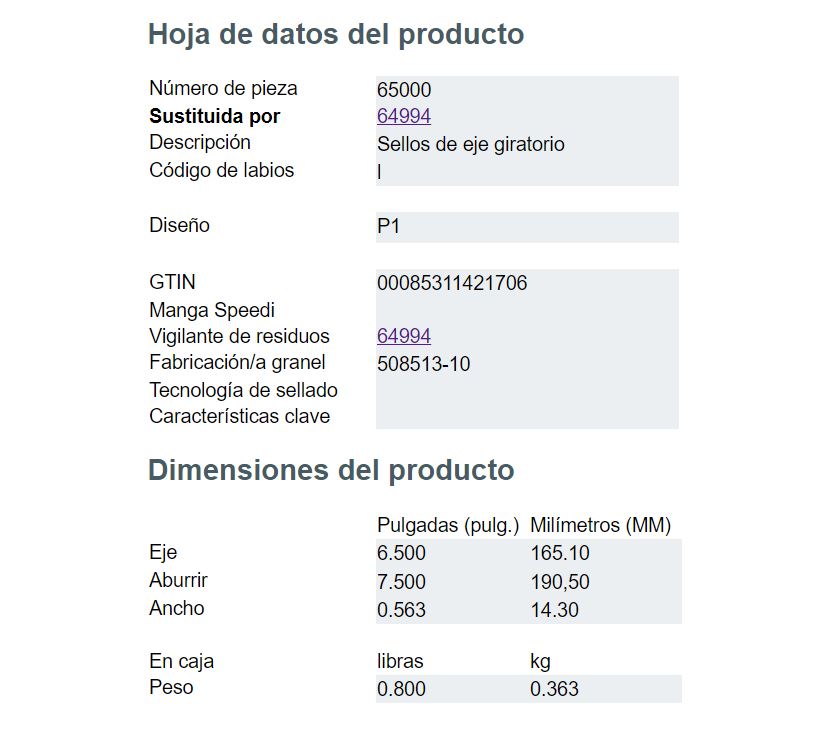Select the Diseño value P1
The image size is (836, 750).
[388, 226]
